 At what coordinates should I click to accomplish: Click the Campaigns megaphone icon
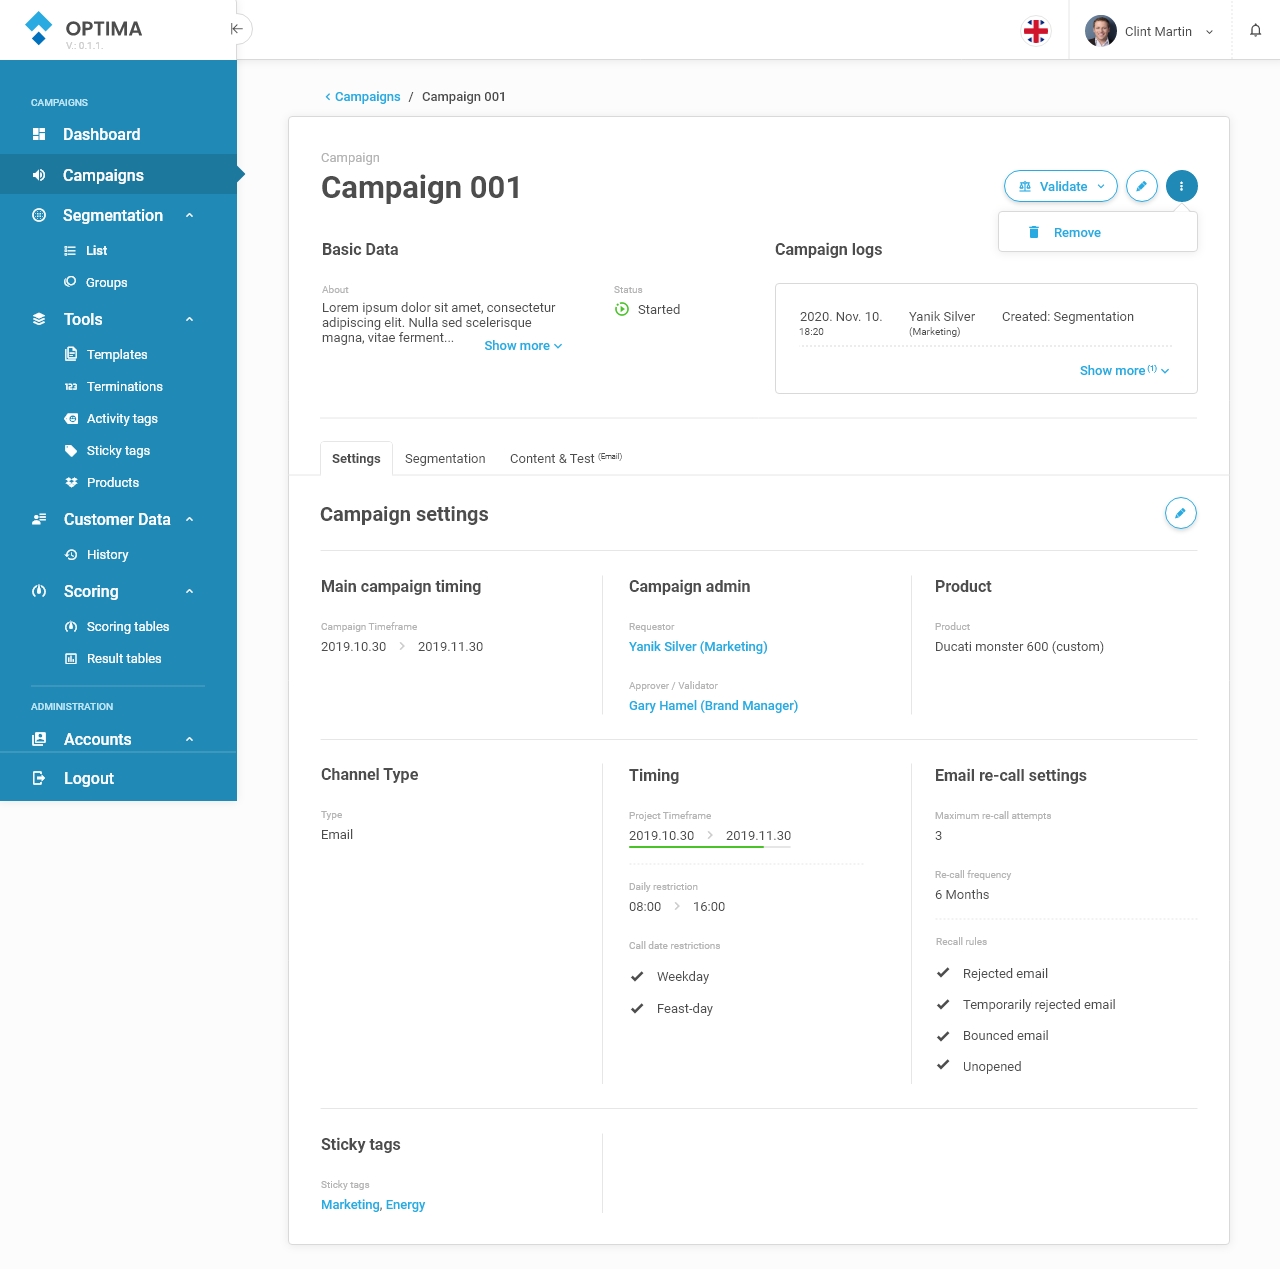coord(39,175)
